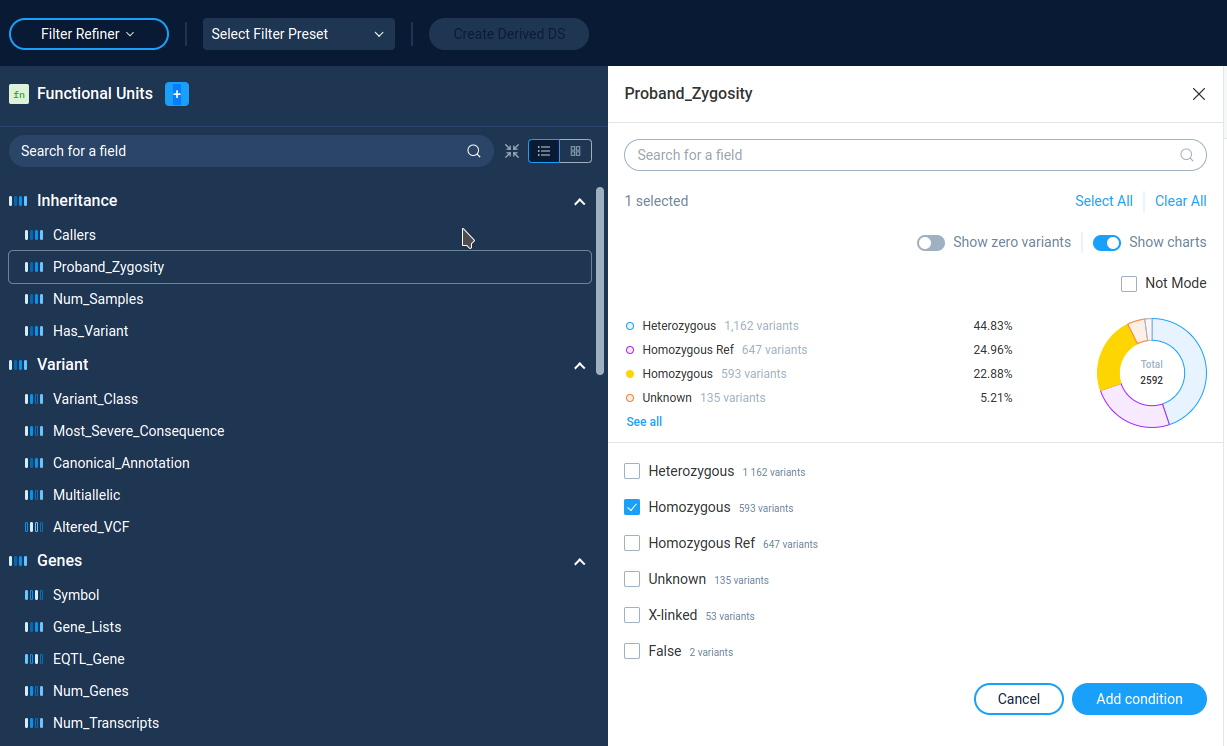
Task: Click the bar icon next to Canonical_Annotation
Action: tap(34, 463)
